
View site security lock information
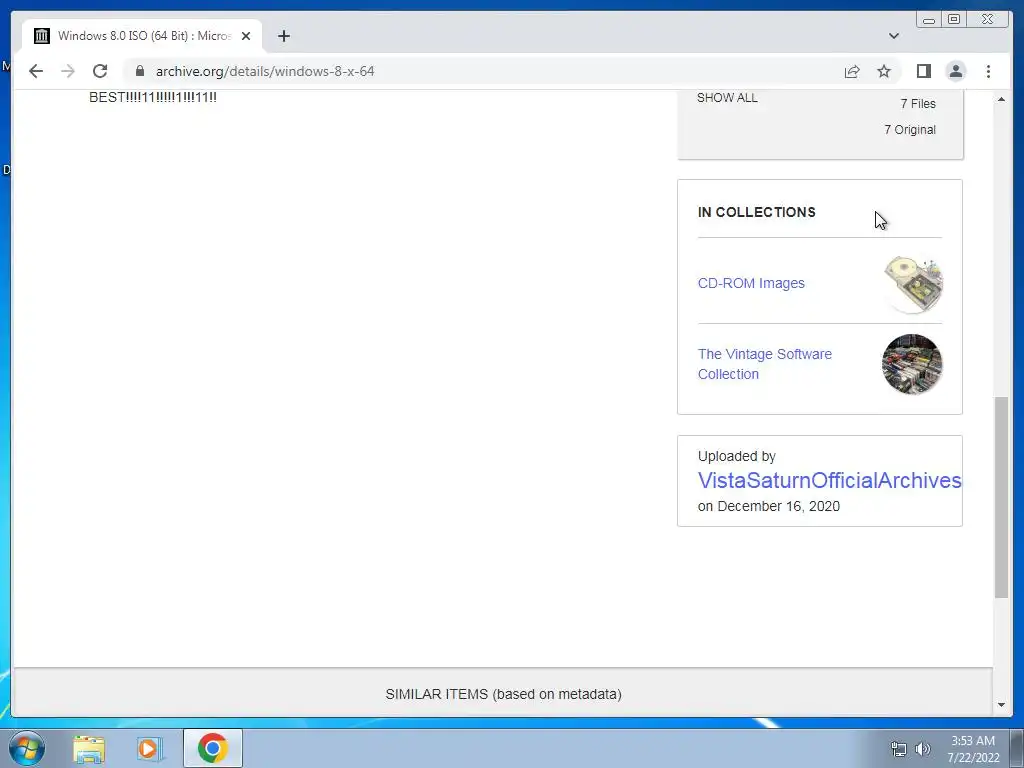point(139,71)
